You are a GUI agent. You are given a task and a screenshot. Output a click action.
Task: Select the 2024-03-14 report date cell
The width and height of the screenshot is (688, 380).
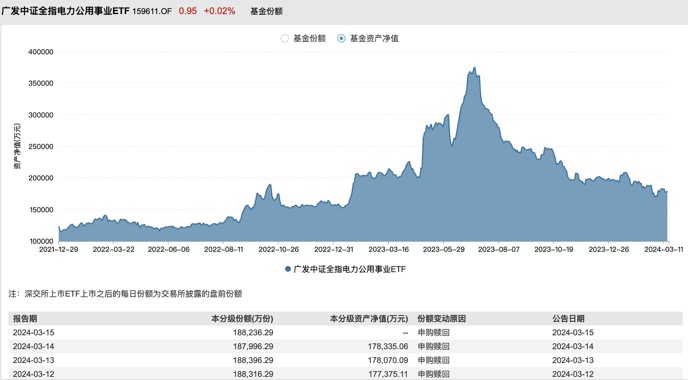33,346
